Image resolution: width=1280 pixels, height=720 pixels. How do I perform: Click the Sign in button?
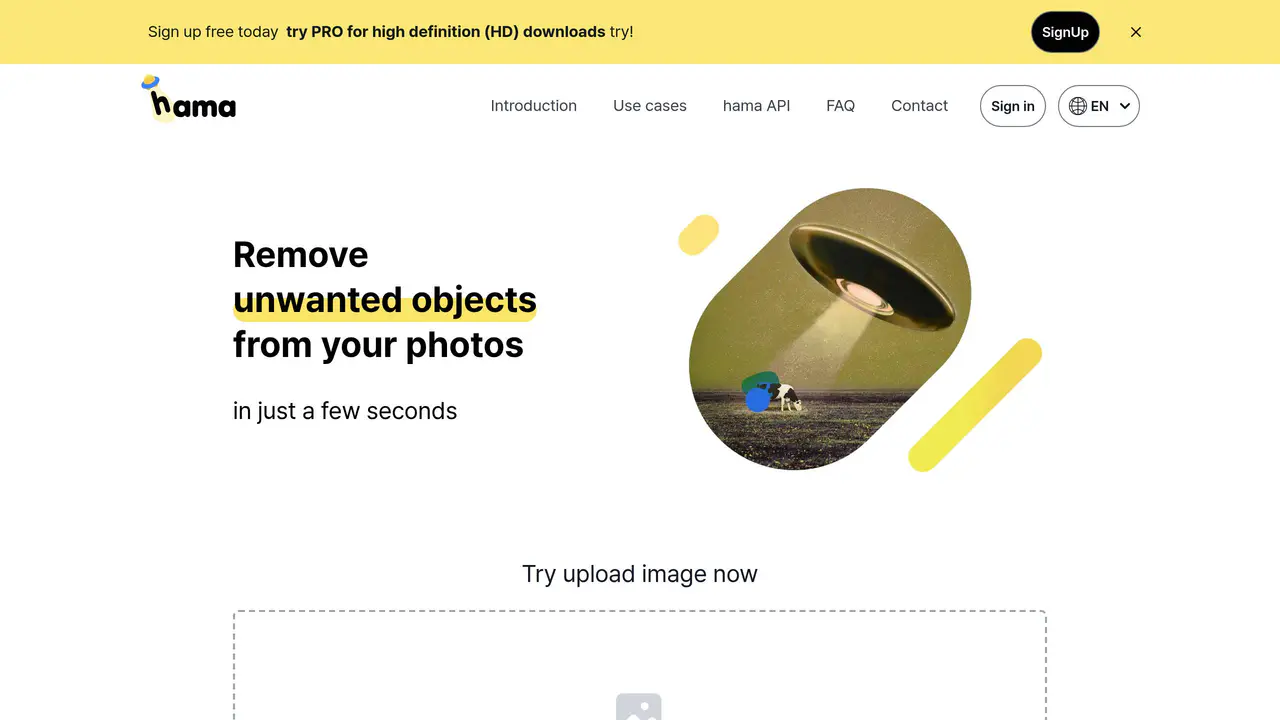(1013, 106)
